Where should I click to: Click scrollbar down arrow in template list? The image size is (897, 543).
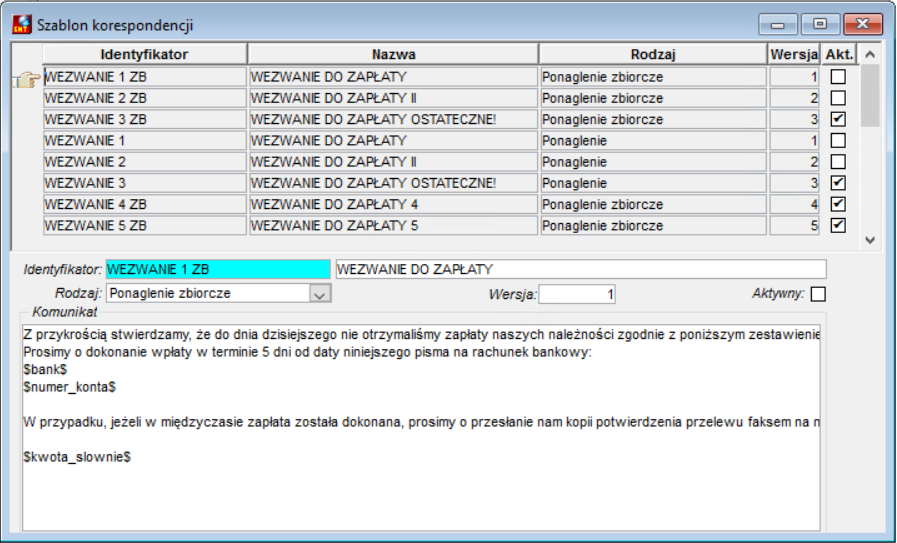(870, 240)
